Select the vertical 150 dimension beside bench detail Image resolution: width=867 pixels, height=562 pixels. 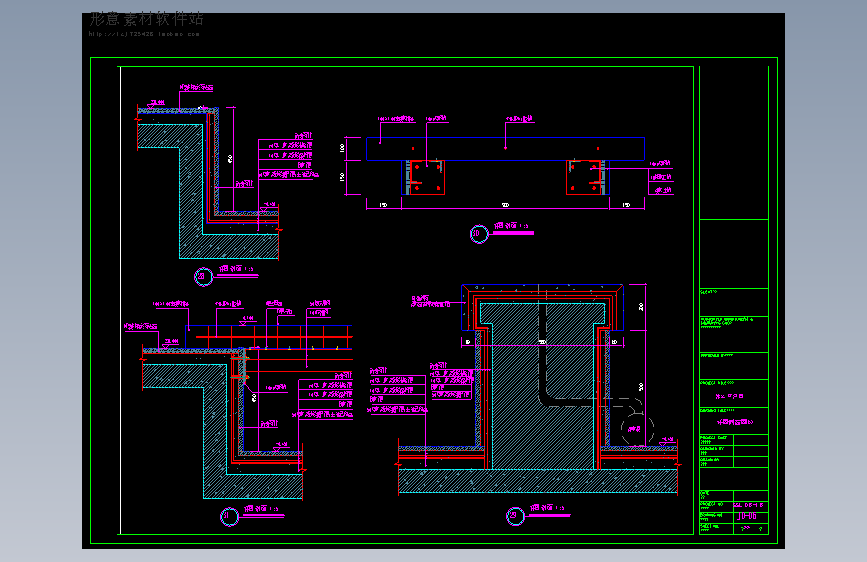342,177
